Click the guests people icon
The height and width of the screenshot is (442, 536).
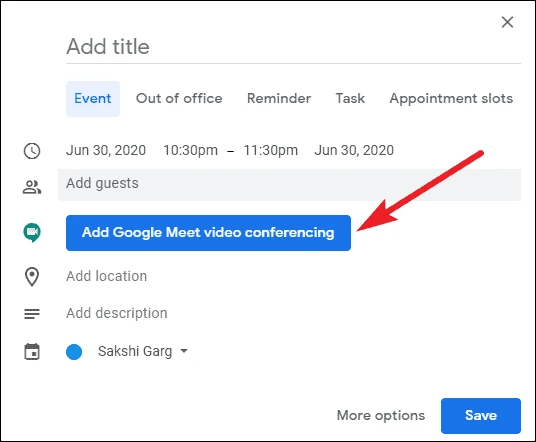point(32,187)
